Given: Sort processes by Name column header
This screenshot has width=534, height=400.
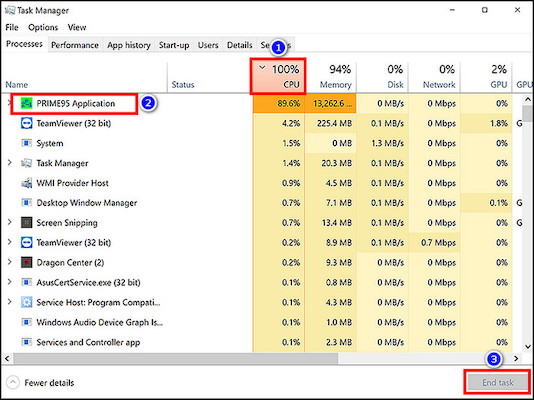Looking at the screenshot, I should [84, 77].
